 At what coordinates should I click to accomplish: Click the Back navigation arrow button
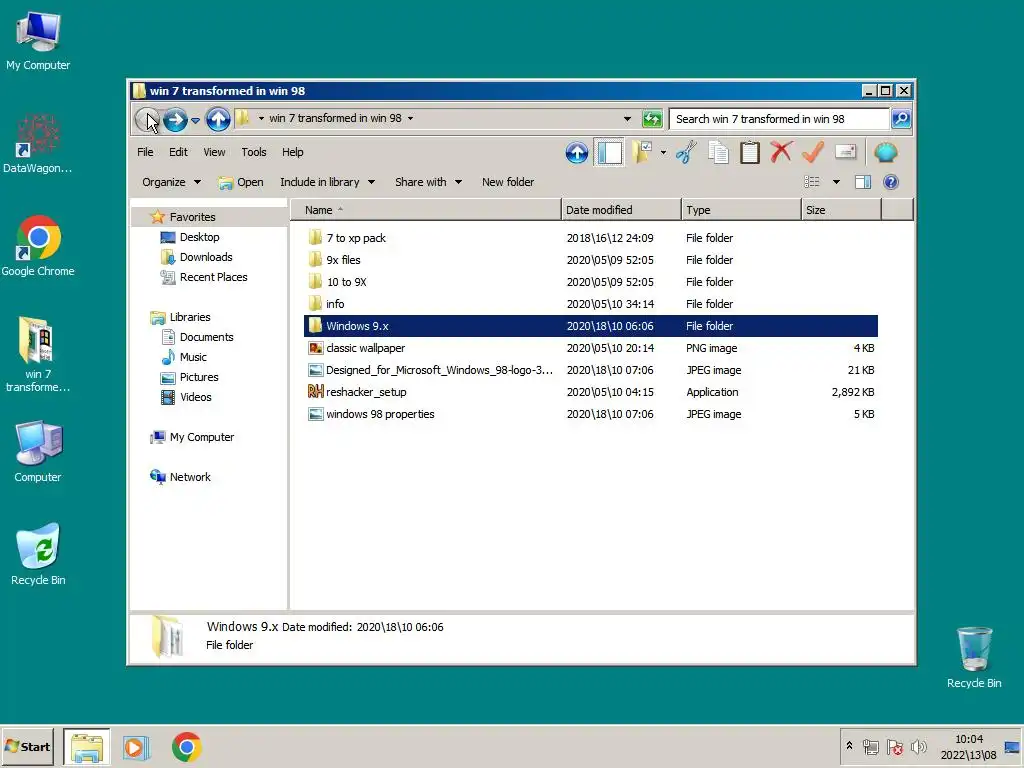[148, 120]
